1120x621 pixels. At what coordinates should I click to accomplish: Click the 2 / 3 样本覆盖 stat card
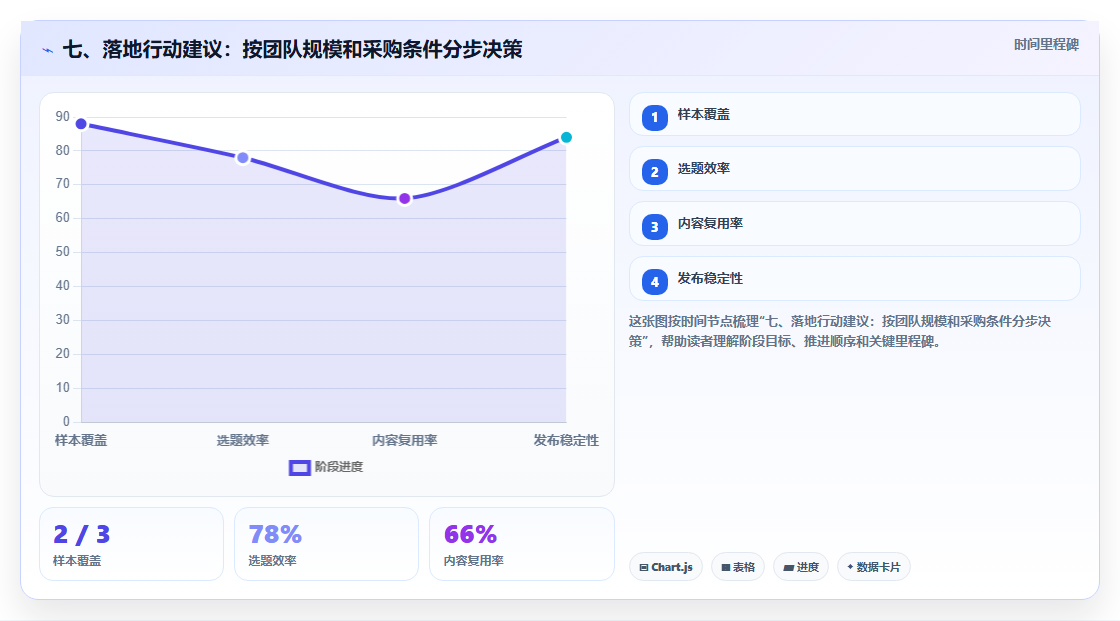click(131, 544)
